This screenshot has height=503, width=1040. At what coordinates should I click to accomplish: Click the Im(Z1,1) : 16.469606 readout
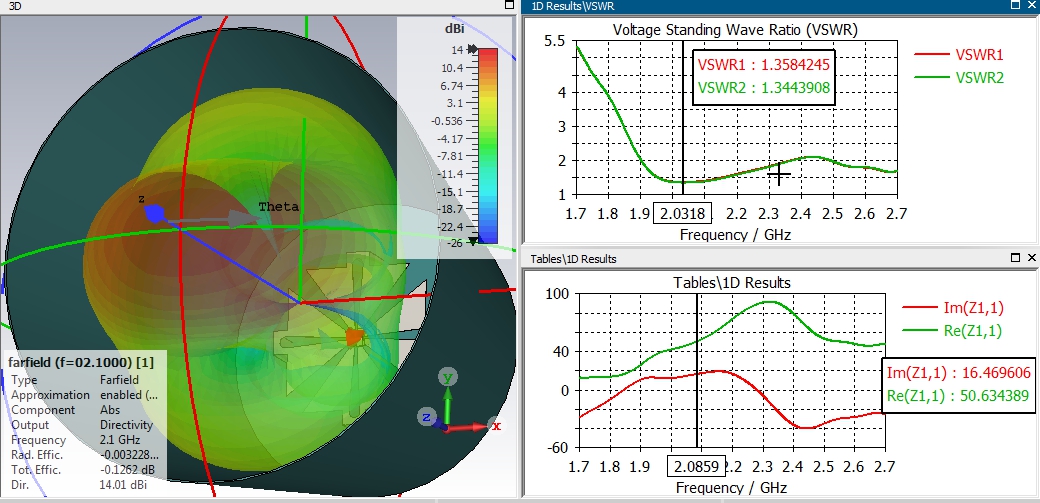click(958, 373)
